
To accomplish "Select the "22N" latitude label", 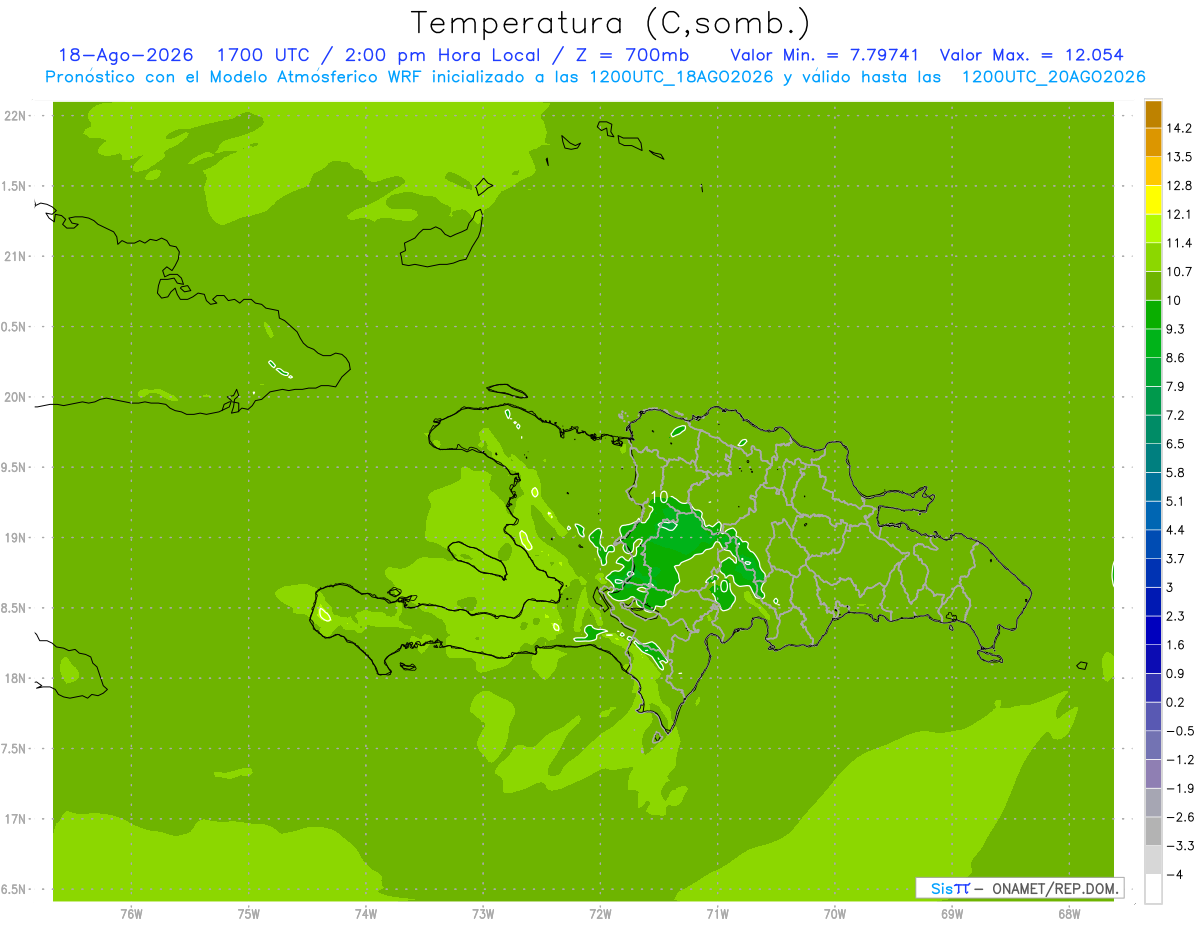I will [17, 116].
